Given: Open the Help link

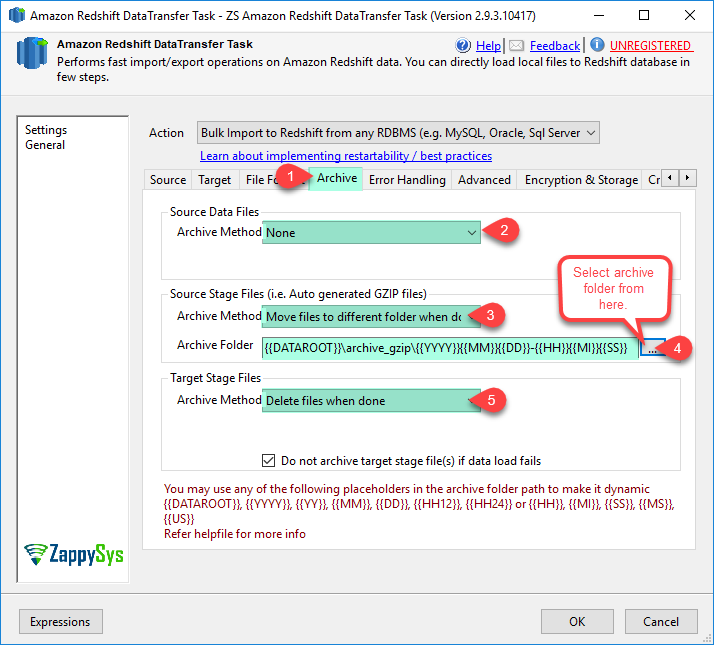Looking at the screenshot, I should click(x=488, y=46).
